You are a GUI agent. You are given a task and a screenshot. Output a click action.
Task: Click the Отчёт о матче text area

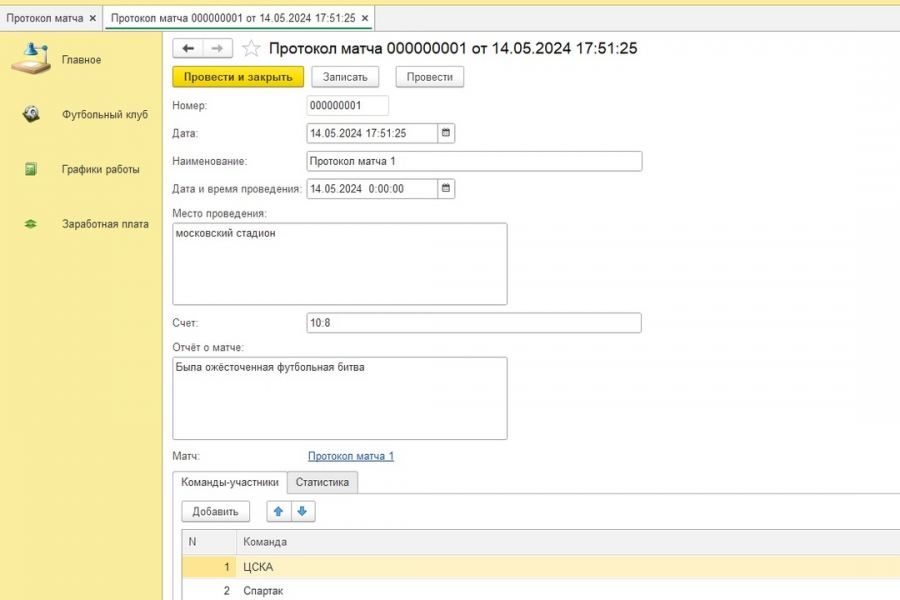coord(340,398)
